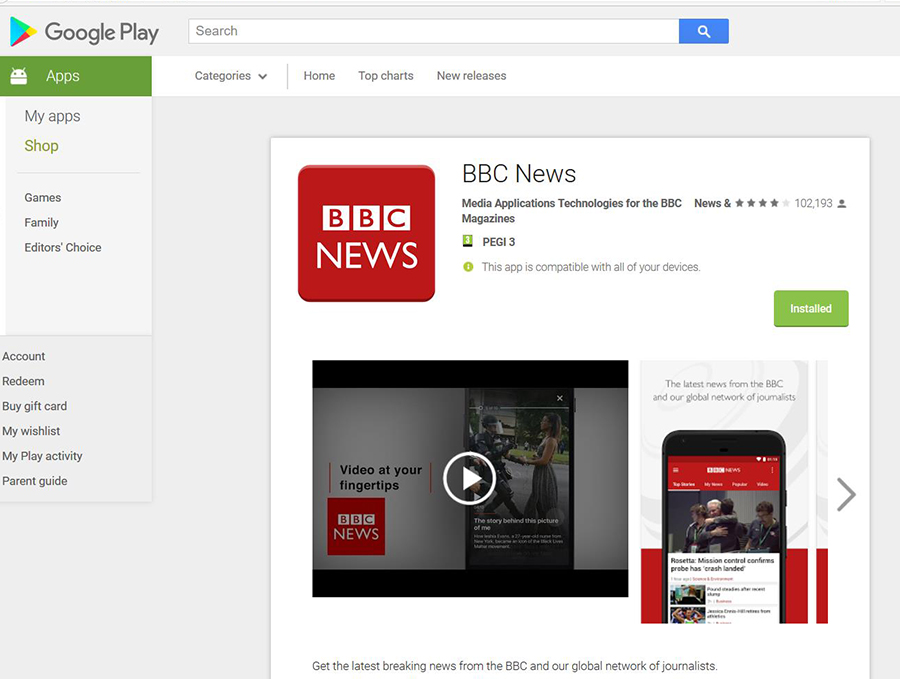Open the Account link
900x679 pixels.
tap(24, 356)
